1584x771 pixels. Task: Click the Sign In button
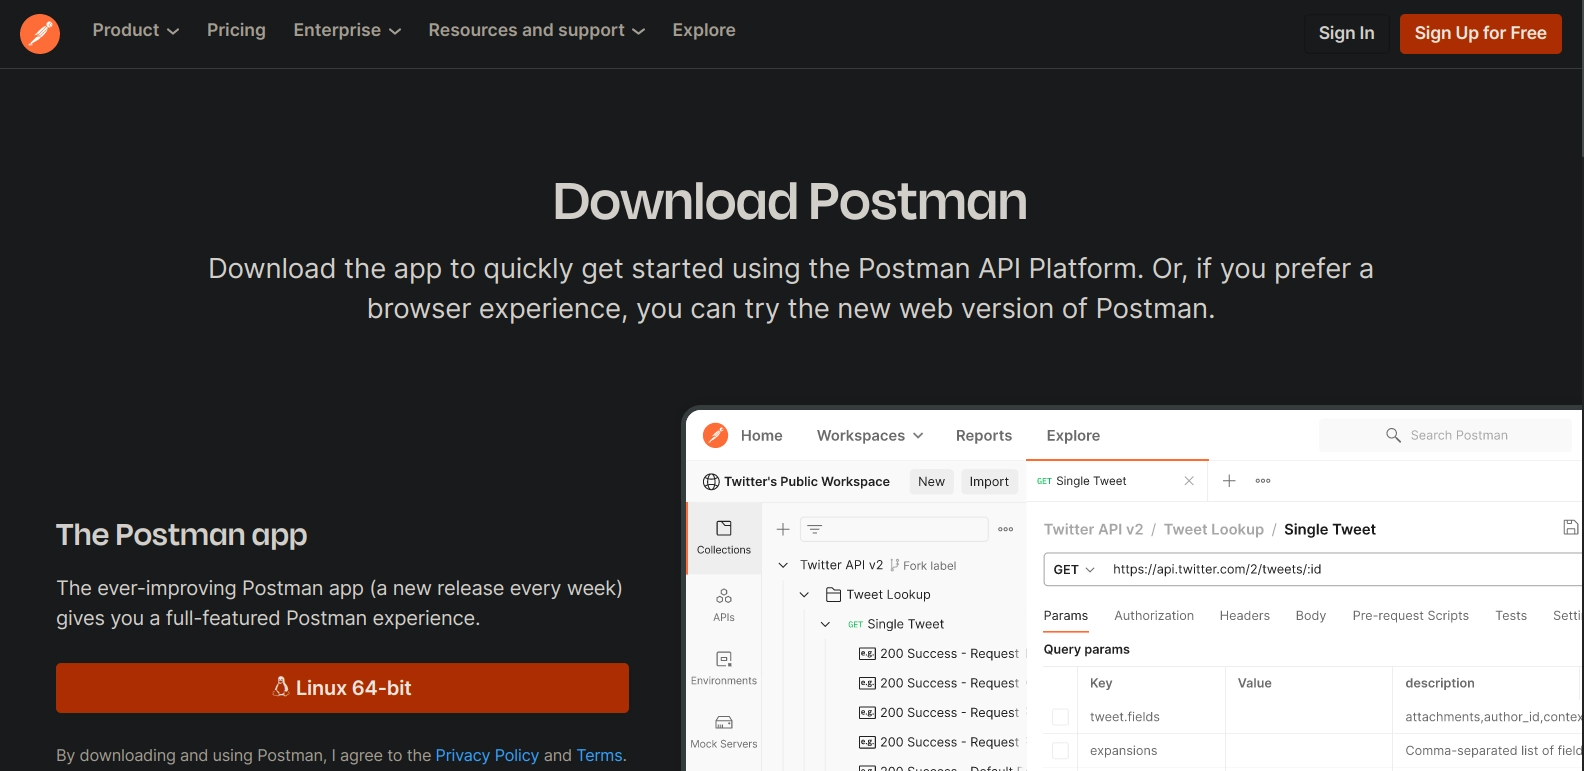[1346, 33]
